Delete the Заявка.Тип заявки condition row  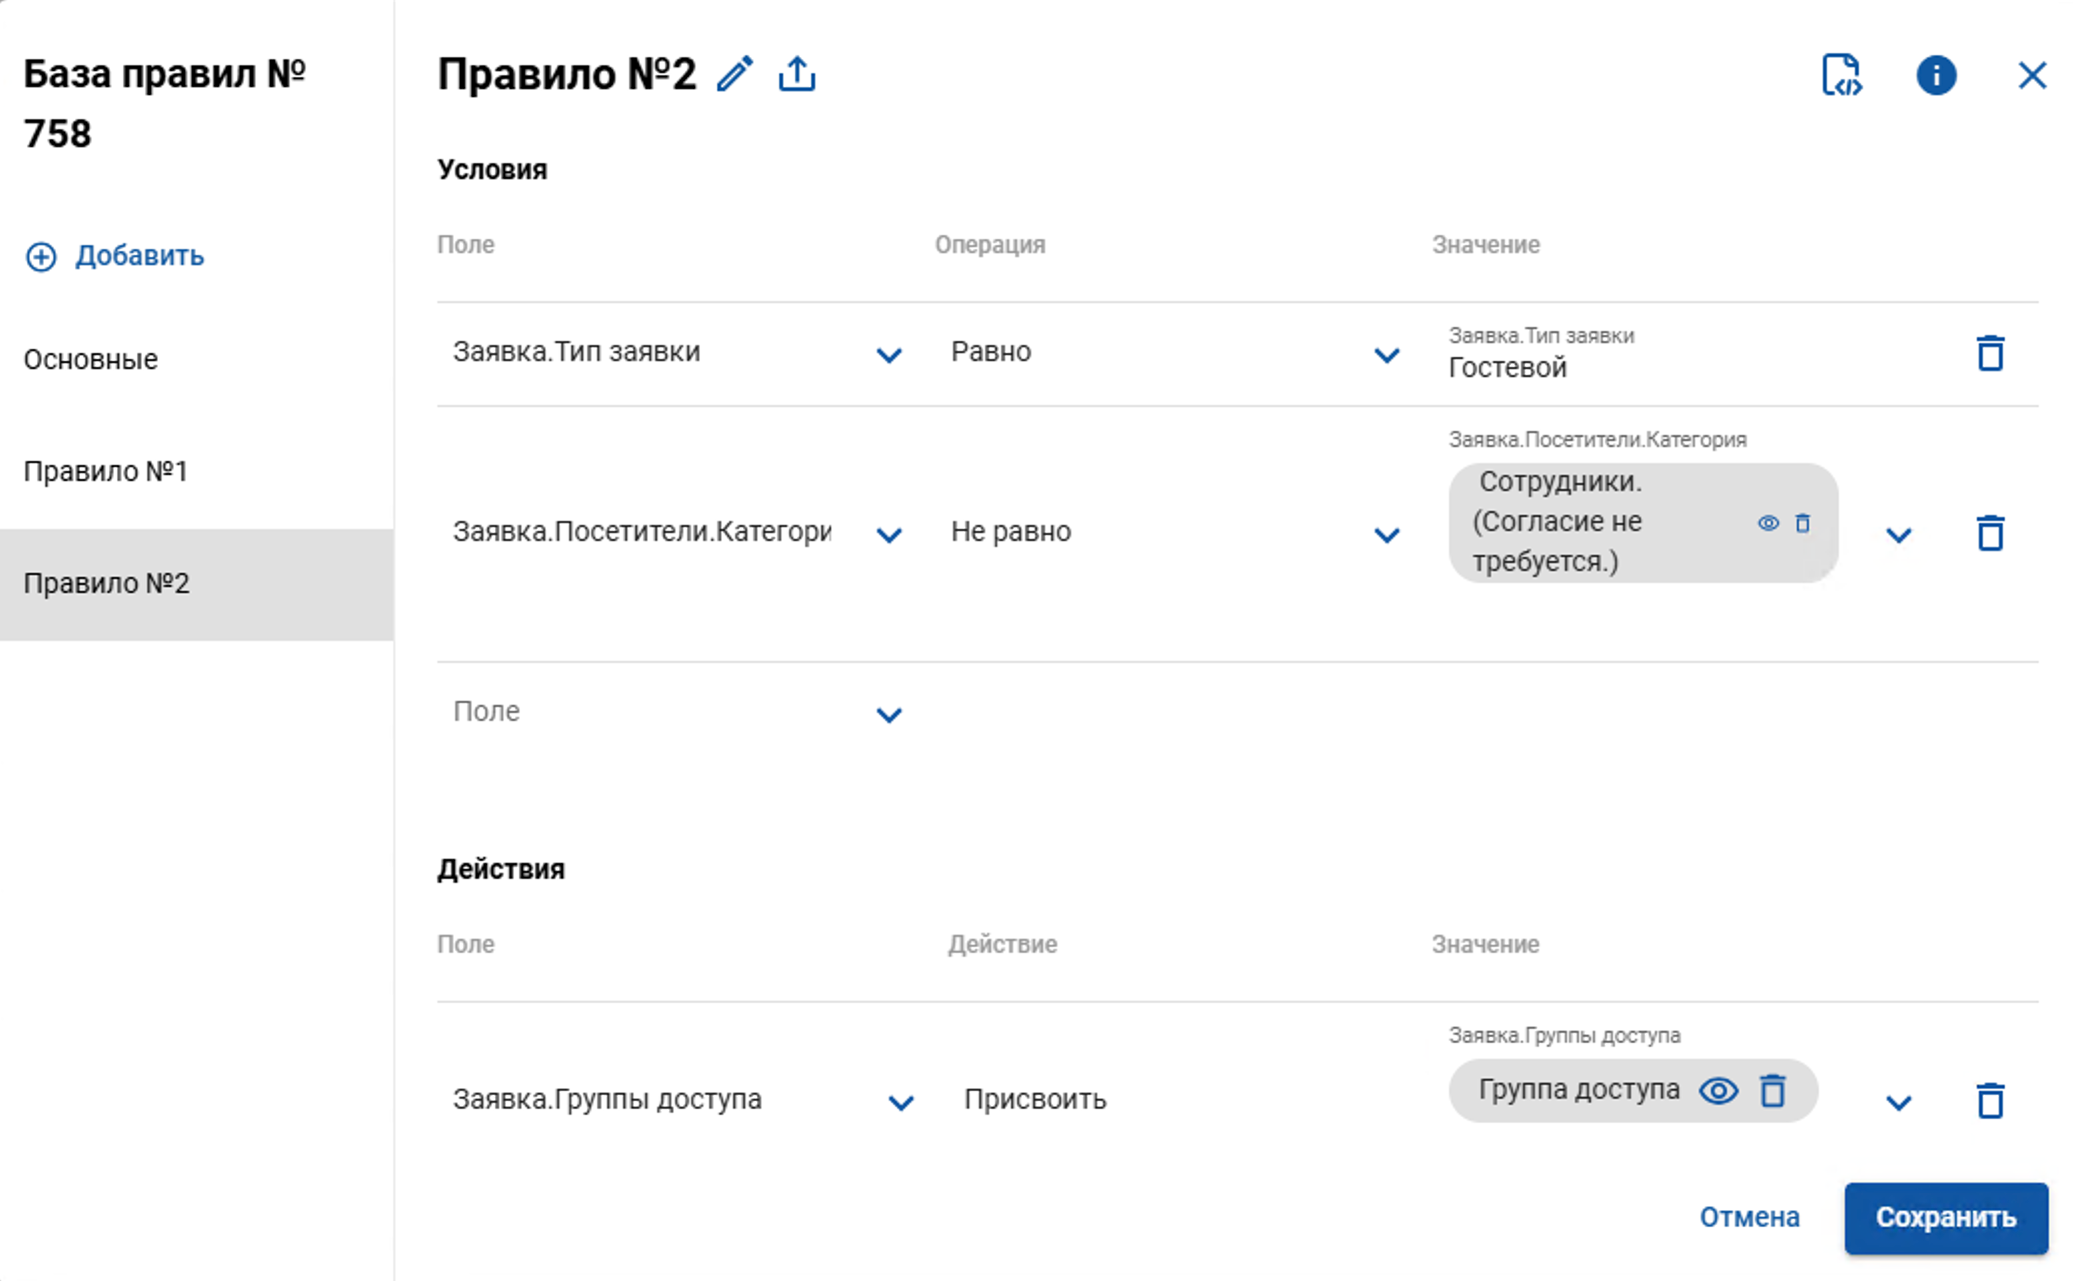[x=1990, y=353]
